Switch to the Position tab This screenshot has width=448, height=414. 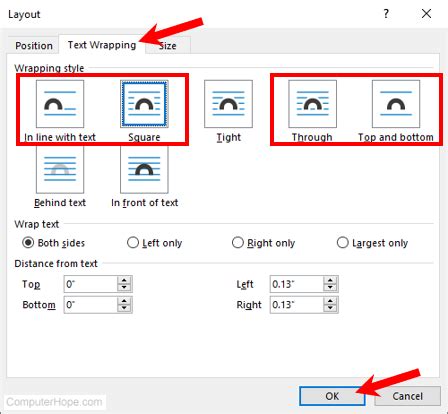(x=34, y=45)
